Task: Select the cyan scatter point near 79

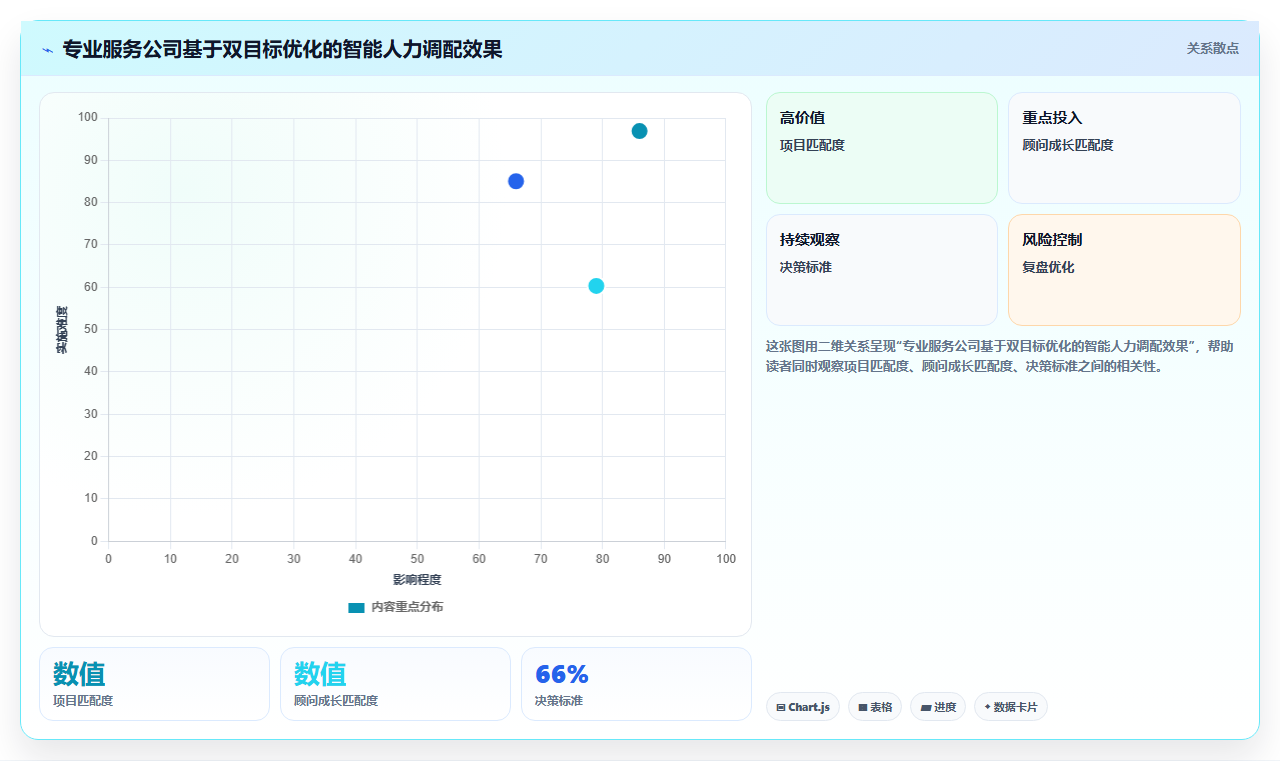Action: pos(596,286)
